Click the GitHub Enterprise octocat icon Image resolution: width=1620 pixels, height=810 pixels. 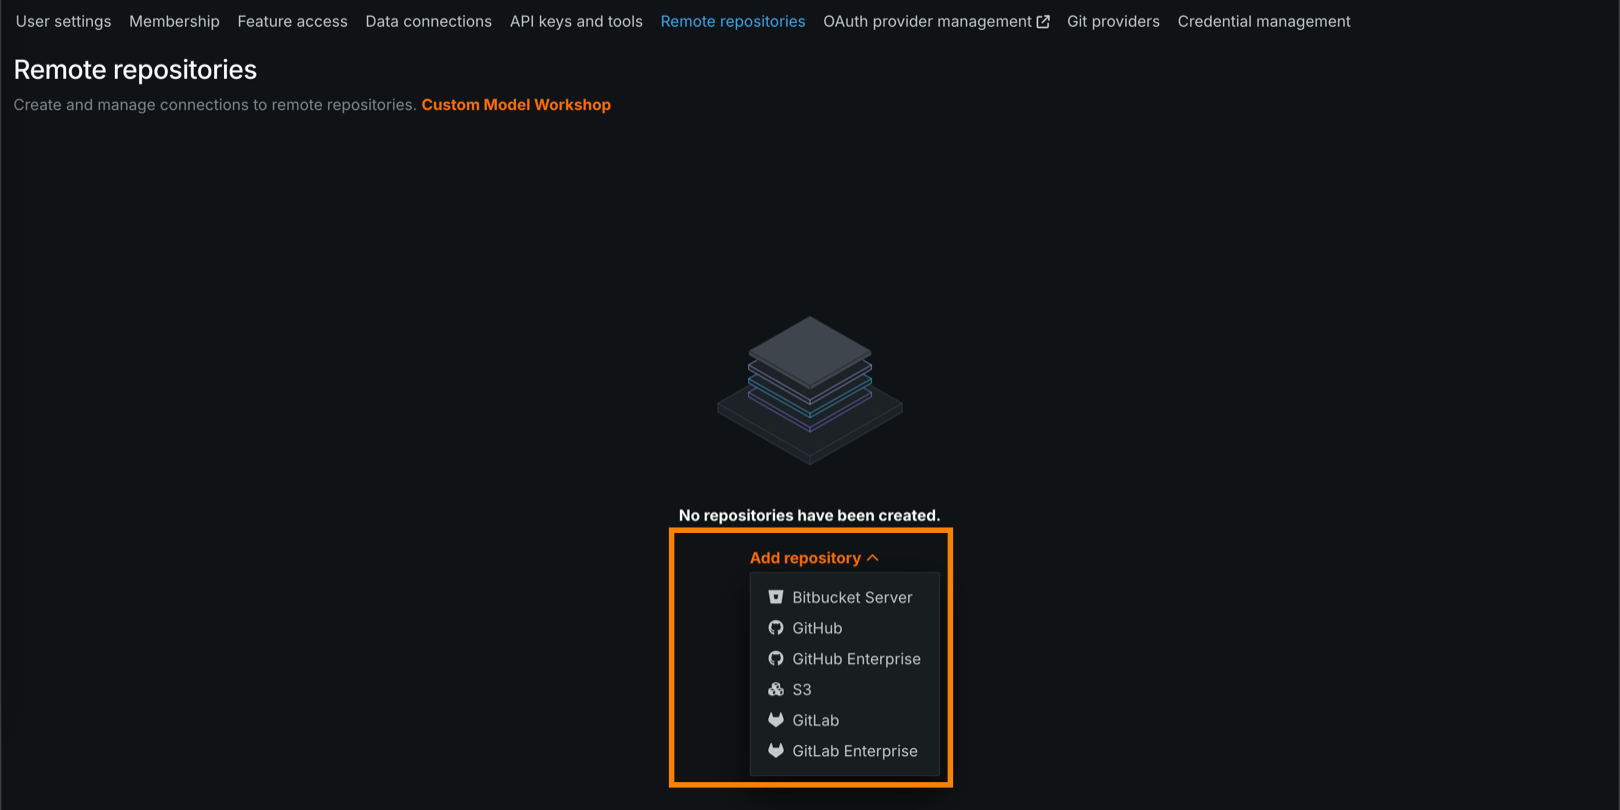[775, 659]
